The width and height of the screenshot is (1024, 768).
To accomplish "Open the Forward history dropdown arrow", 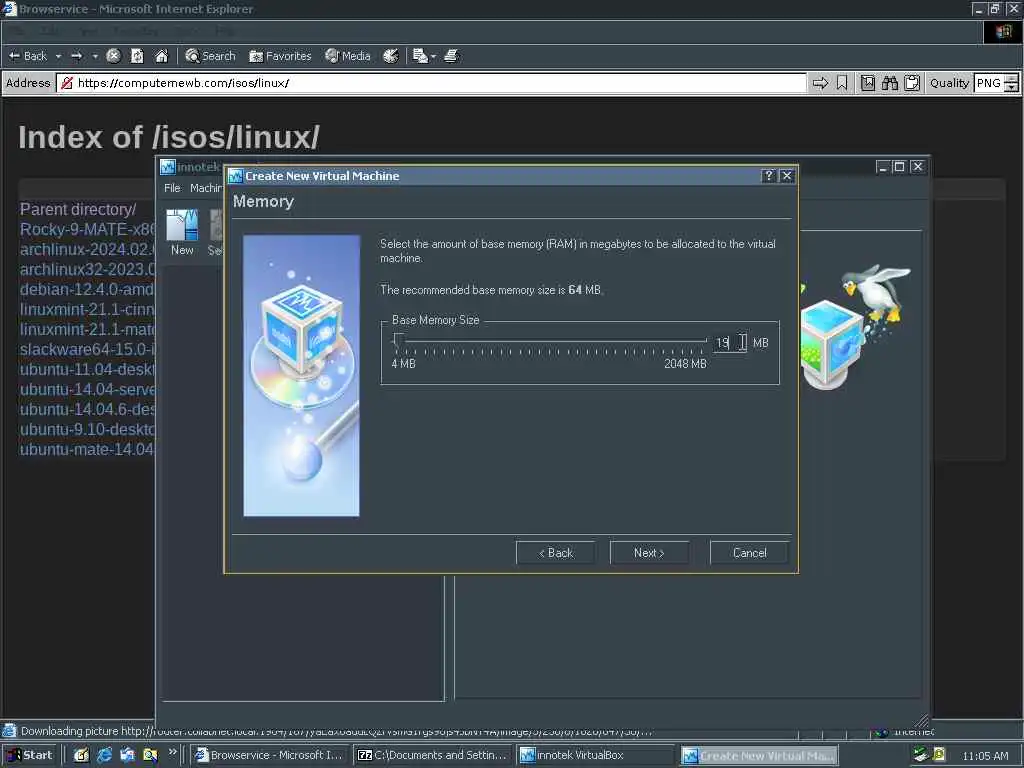I will pos(95,56).
